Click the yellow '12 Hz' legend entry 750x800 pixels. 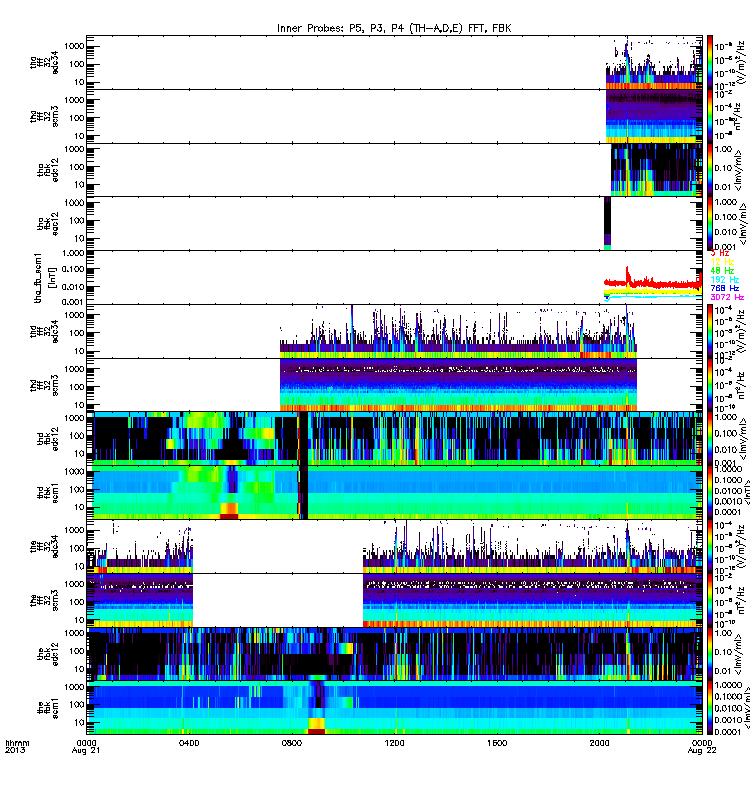click(721, 262)
